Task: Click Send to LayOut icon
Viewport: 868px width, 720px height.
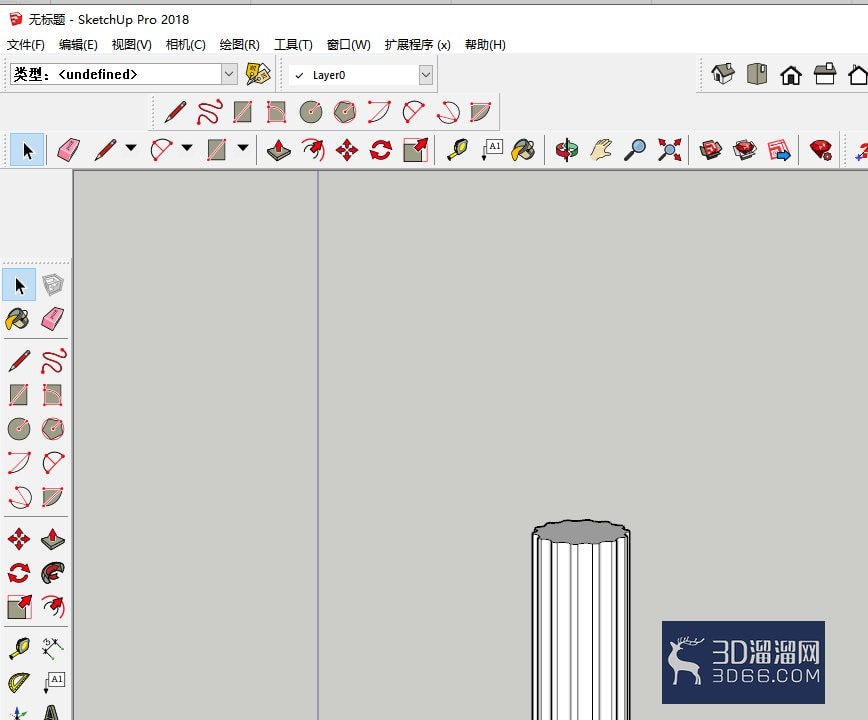Action: (779, 150)
